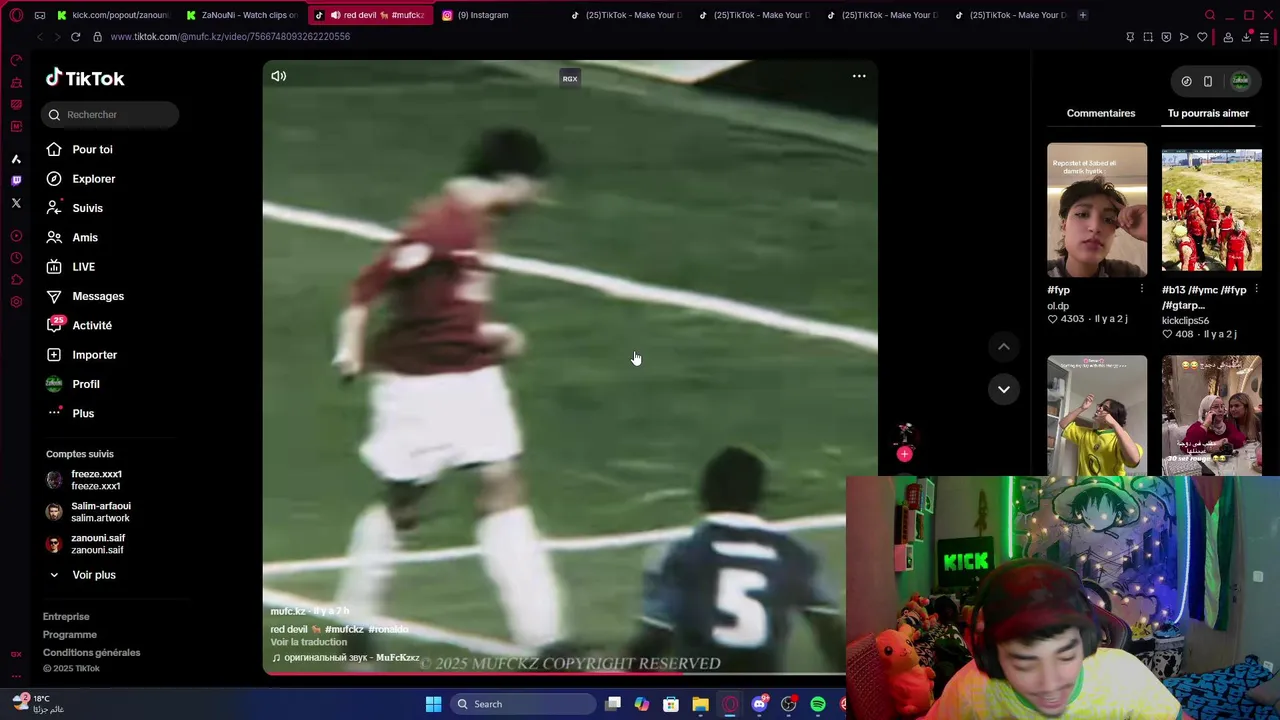Image resolution: width=1280 pixels, height=720 pixels.
Task: Open the Windows Start menu
Action: point(433,704)
